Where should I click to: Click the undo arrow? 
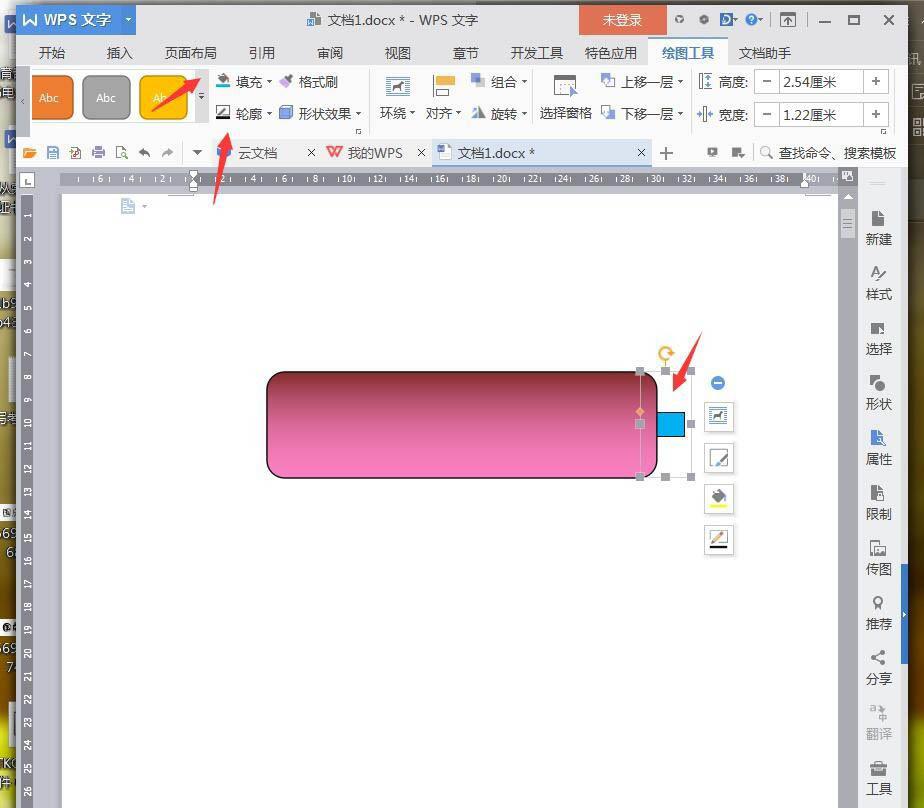point(144,153)
